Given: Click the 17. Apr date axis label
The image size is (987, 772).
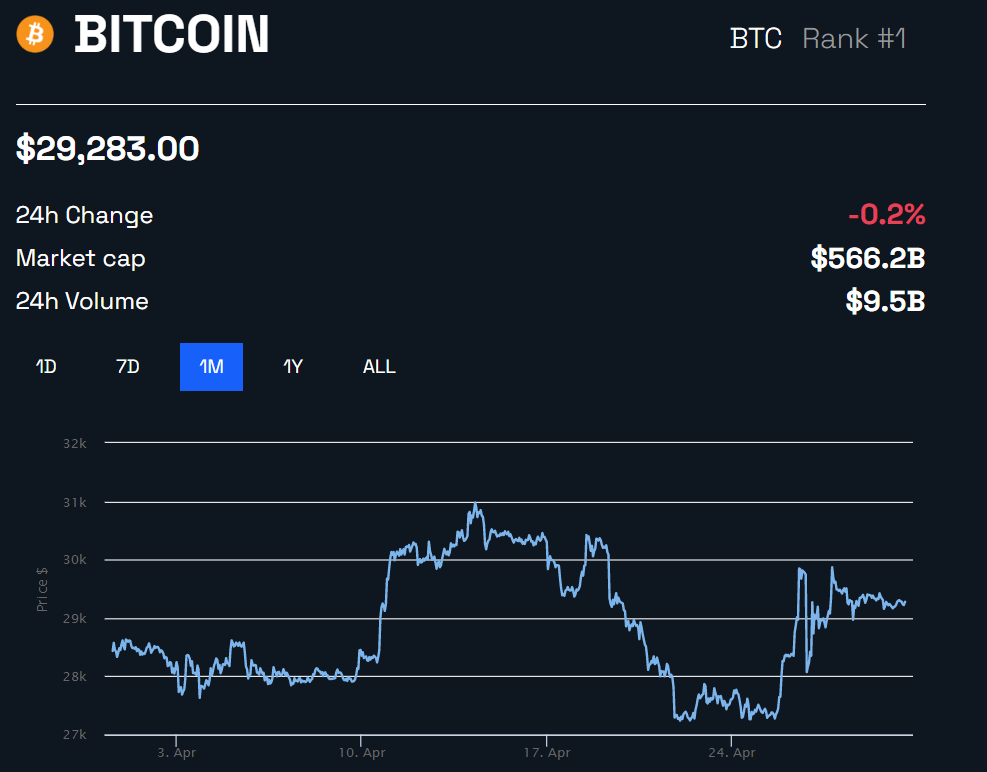Looking at the screenshot, I should [547, 752].
